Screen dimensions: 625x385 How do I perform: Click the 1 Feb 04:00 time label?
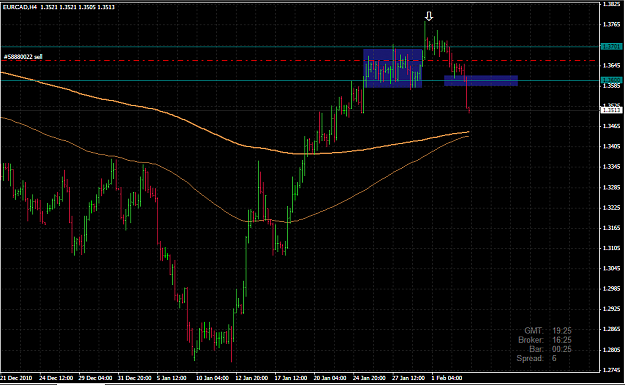(x=446, y=378)
